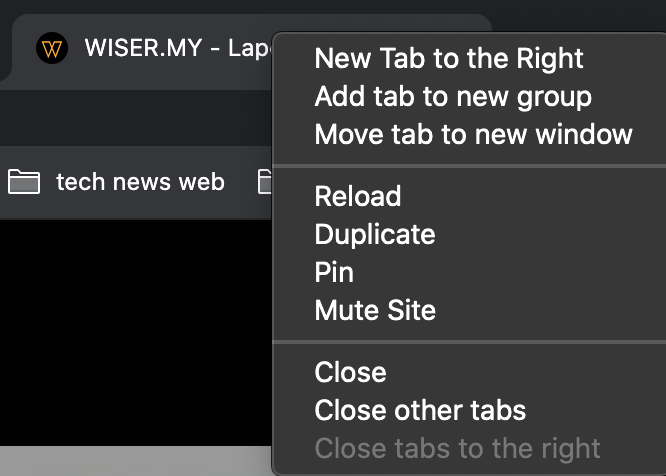This screenshot has height=476, width=666.
Task: Duplicate the current tab
Action: 375,234
